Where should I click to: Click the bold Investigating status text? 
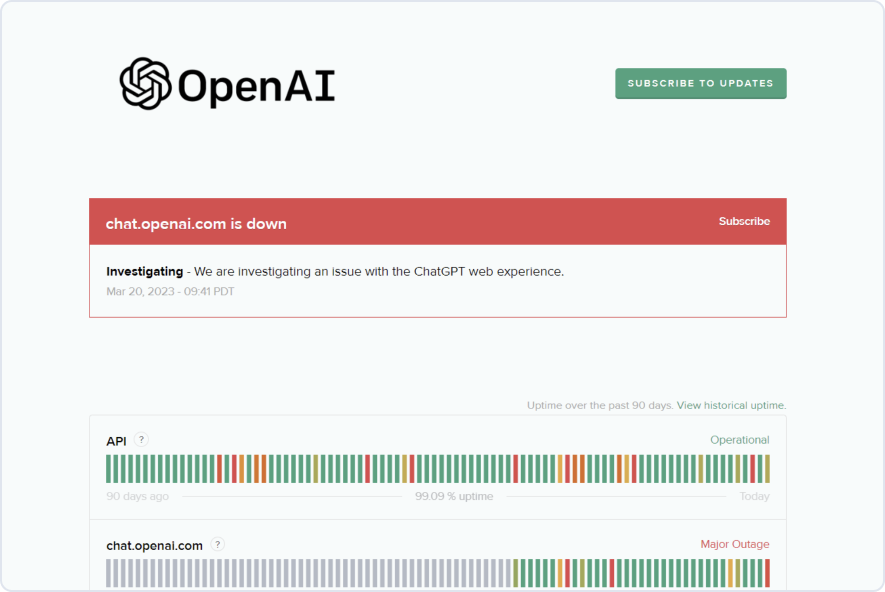pos(144,272)
